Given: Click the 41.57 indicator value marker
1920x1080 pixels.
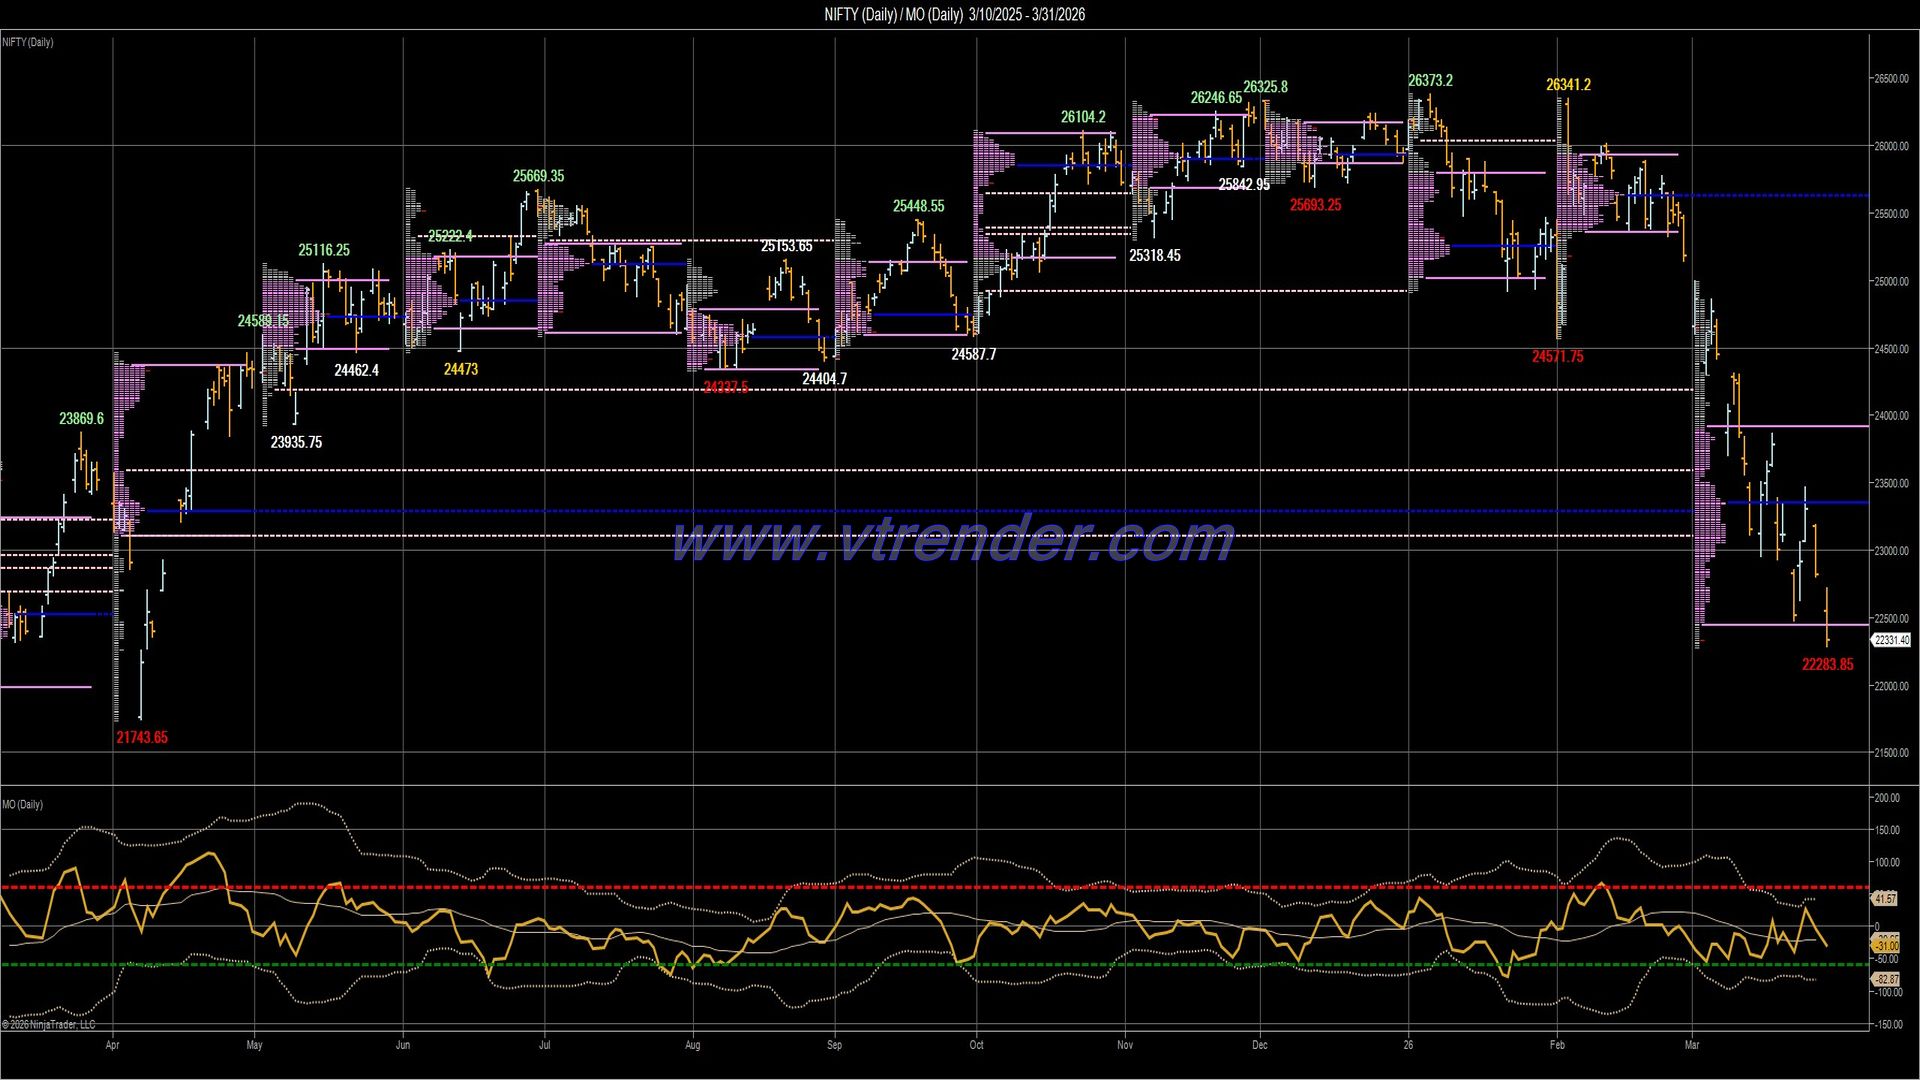Looking at the screenshot, I should point(1885,899).
